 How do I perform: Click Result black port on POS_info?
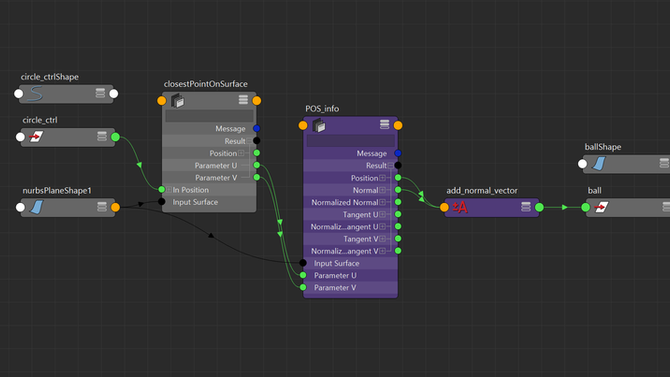tap(398, 165)
